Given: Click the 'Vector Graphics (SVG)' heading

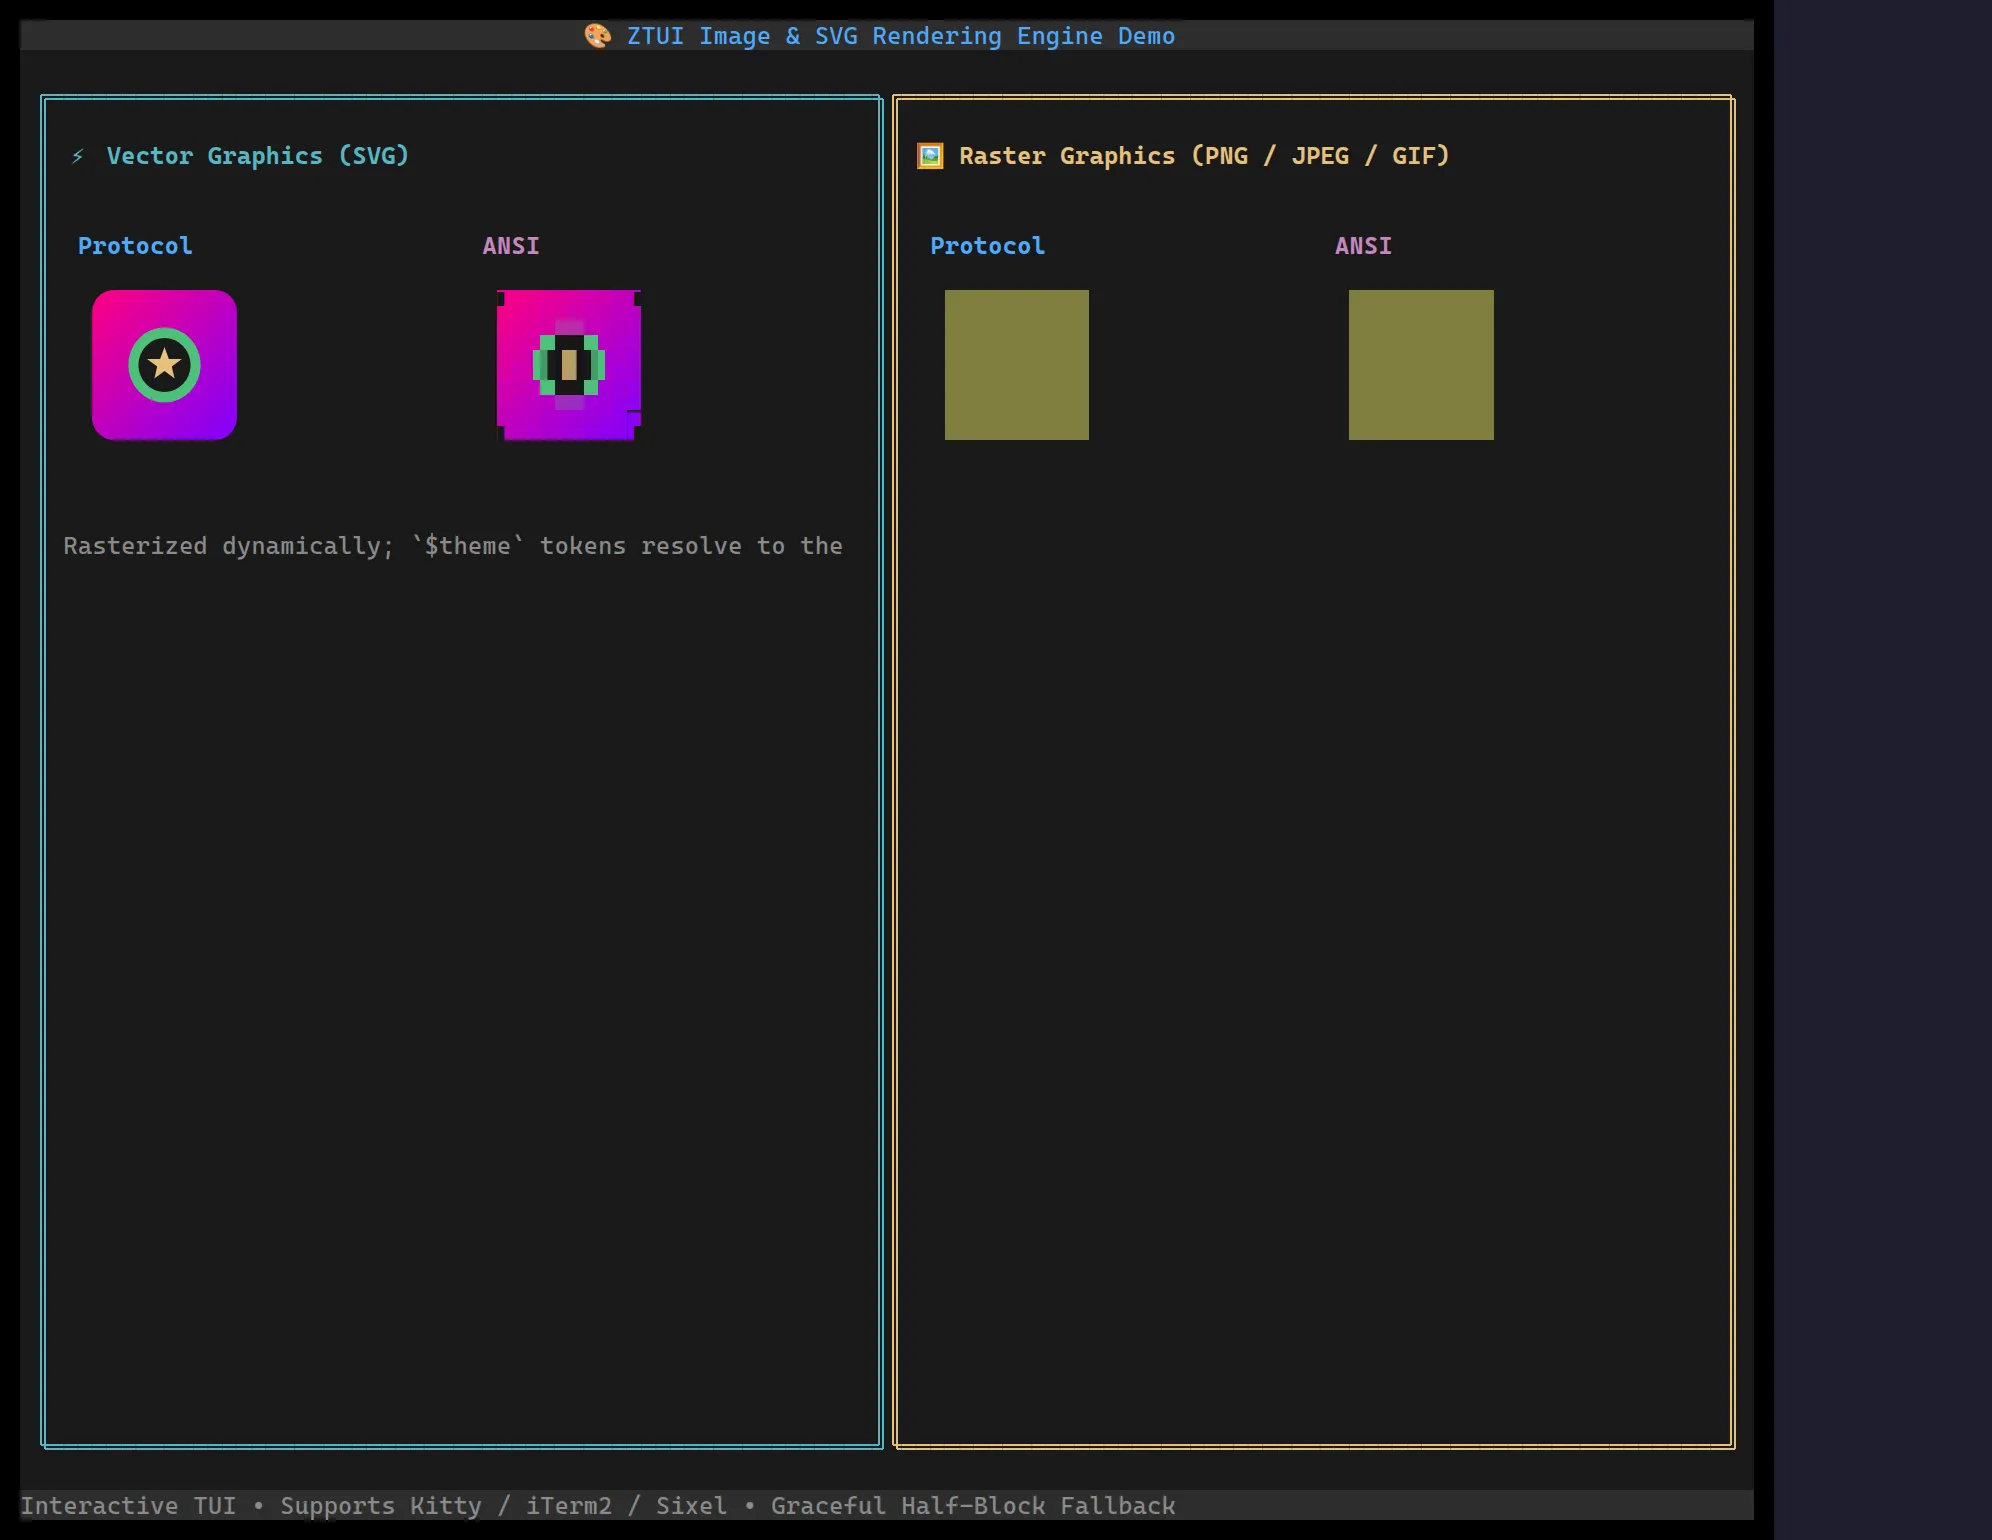Looking at the screenshot, I should pos(258,156).
